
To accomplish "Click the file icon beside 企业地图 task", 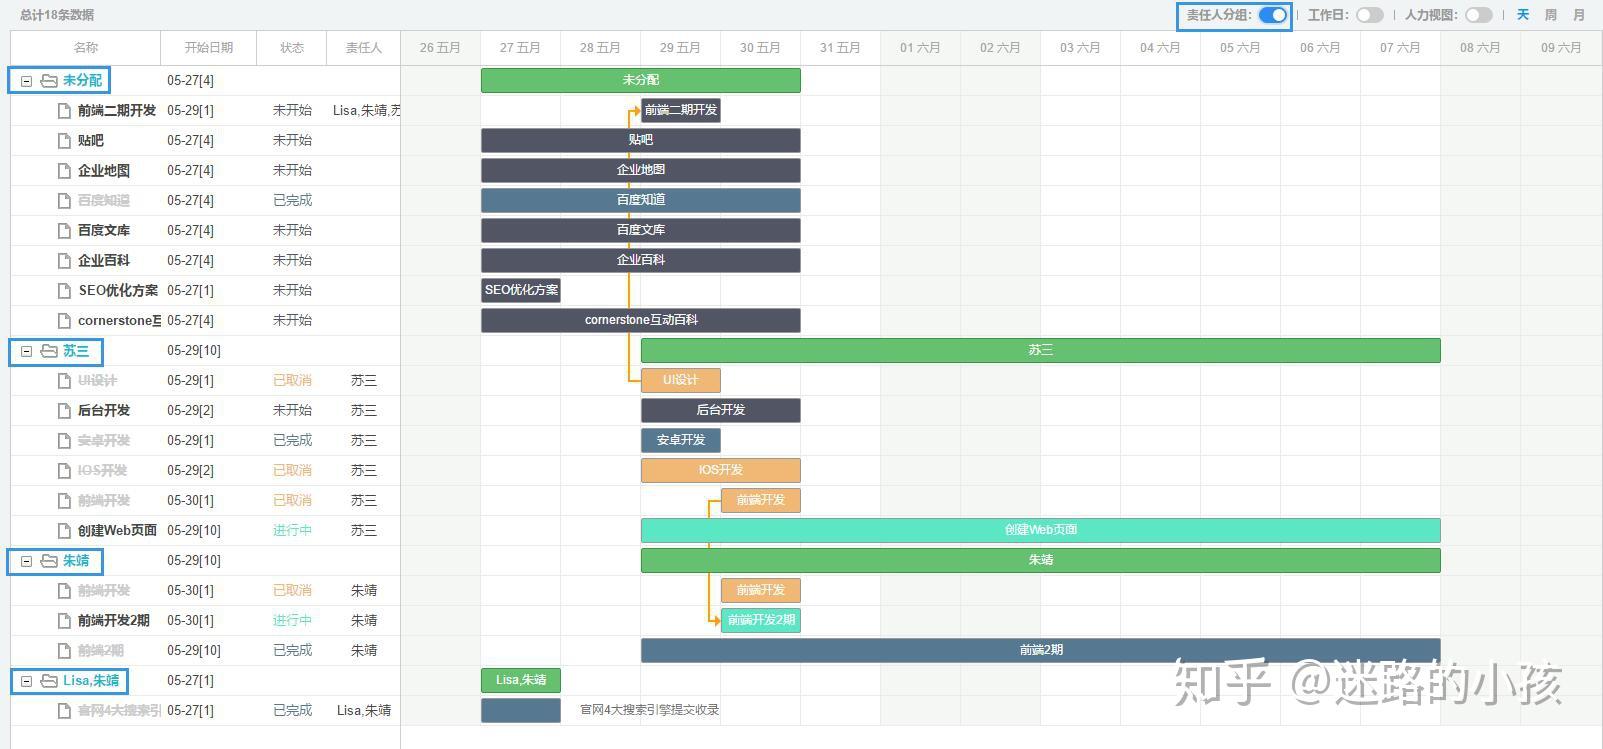I will coord(64,171).
